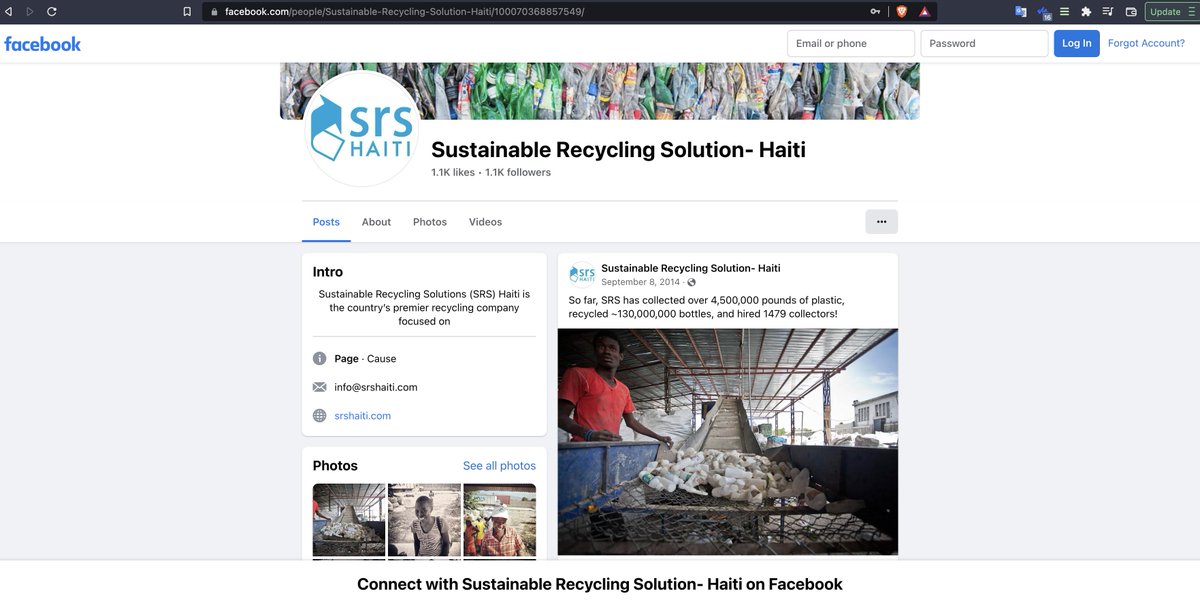Switch to the About tab
This screenshot has height=606, width=1200.
click(376, 222)
